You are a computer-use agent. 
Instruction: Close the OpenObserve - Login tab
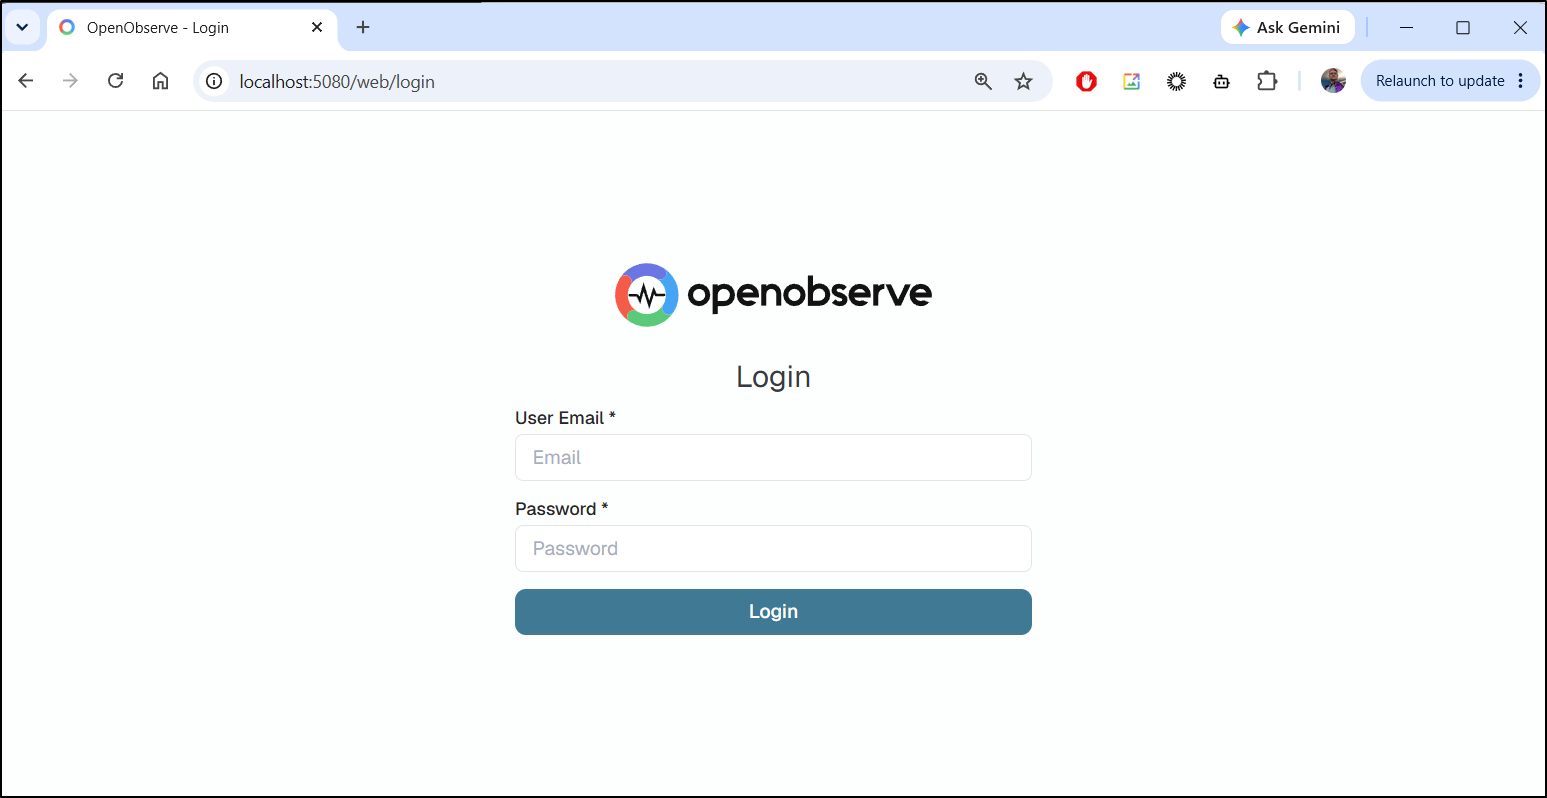(x=317, y=27)
